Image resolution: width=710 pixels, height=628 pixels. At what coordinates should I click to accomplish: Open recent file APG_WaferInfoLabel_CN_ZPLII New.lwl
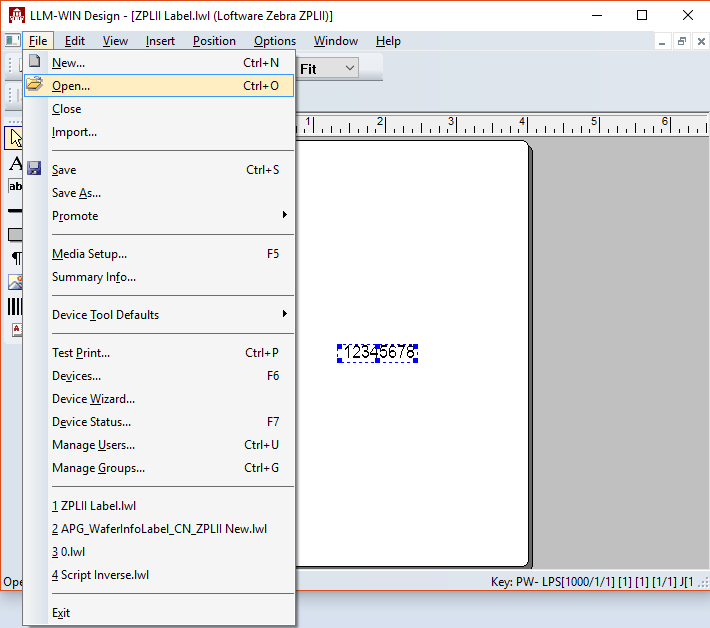pyautogui.click(x=159, y=529)
